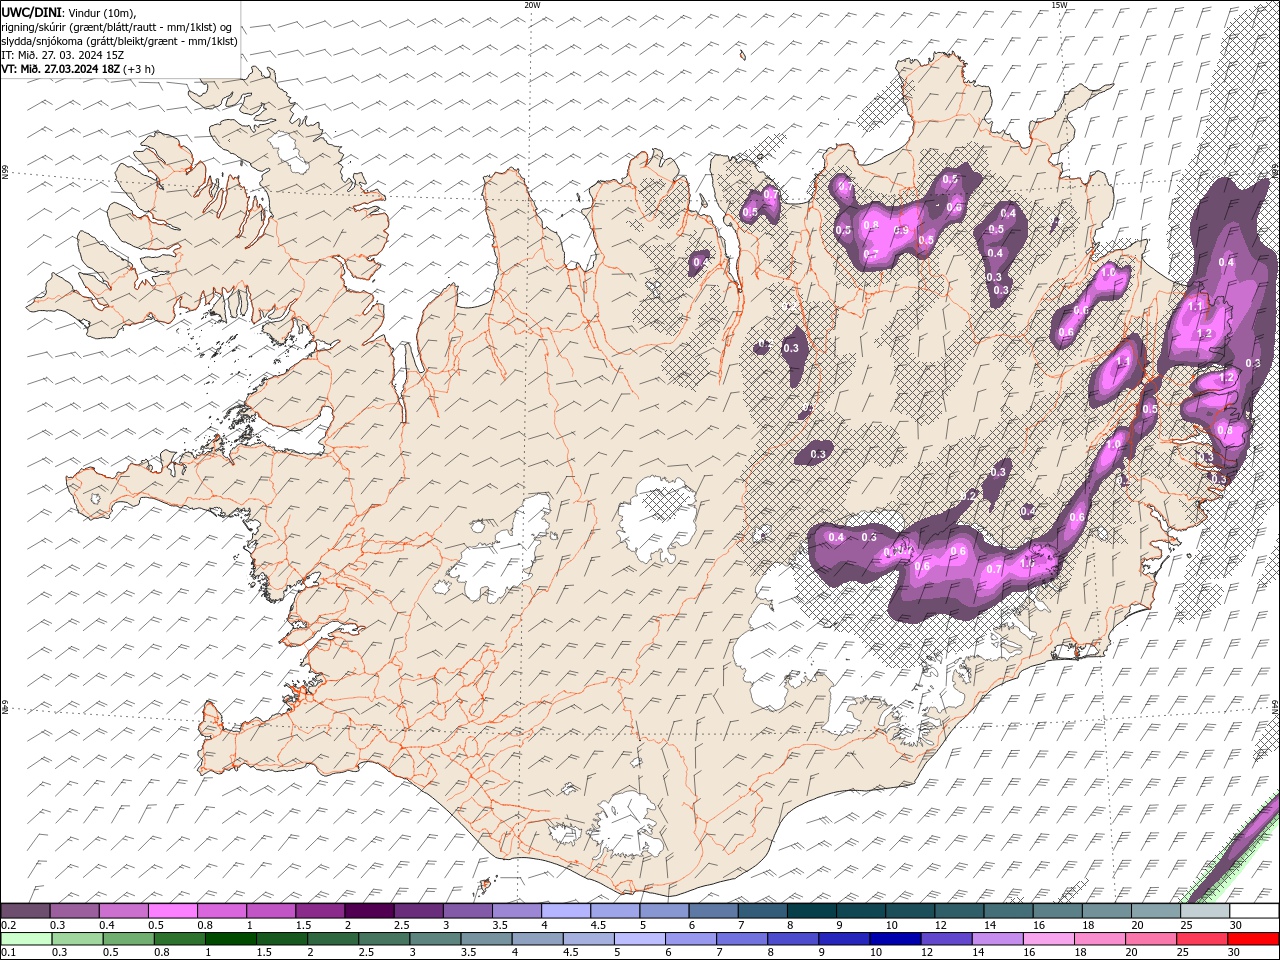Pick the top-row legend swatch between 18 and 20

tap(1106, 911)
